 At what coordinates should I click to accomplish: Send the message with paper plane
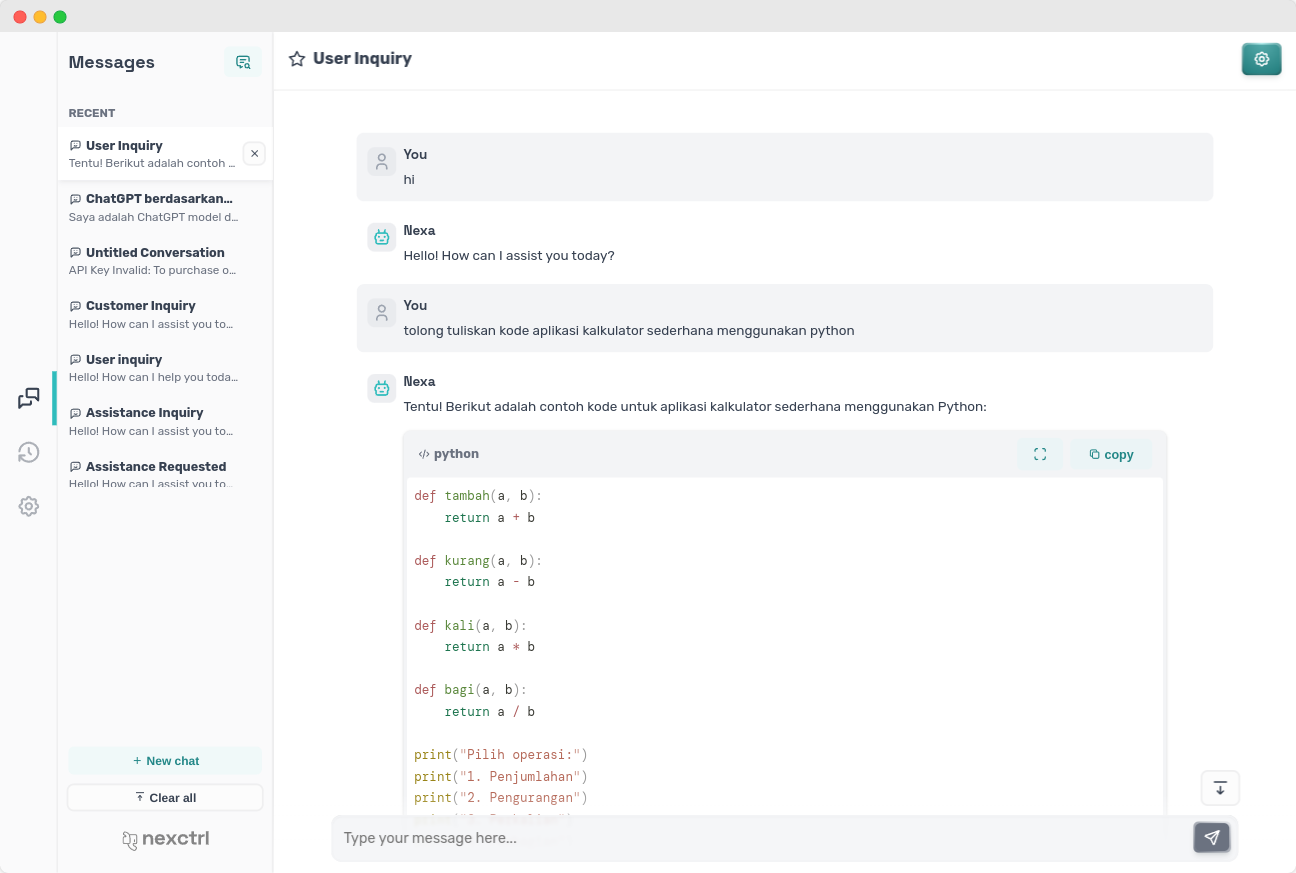[x=1211, y=838]
